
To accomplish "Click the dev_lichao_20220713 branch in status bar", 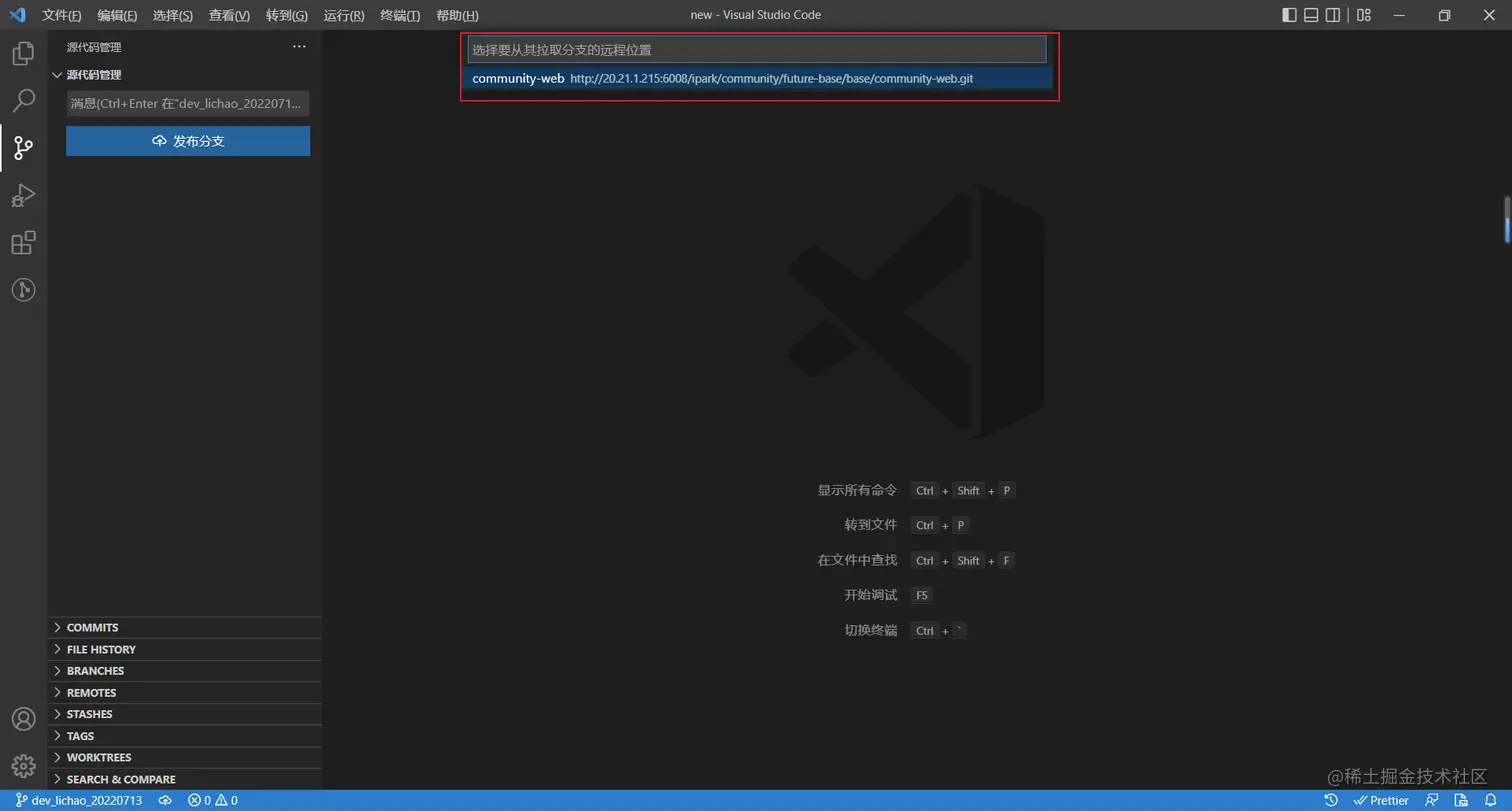I will (79, 800).
